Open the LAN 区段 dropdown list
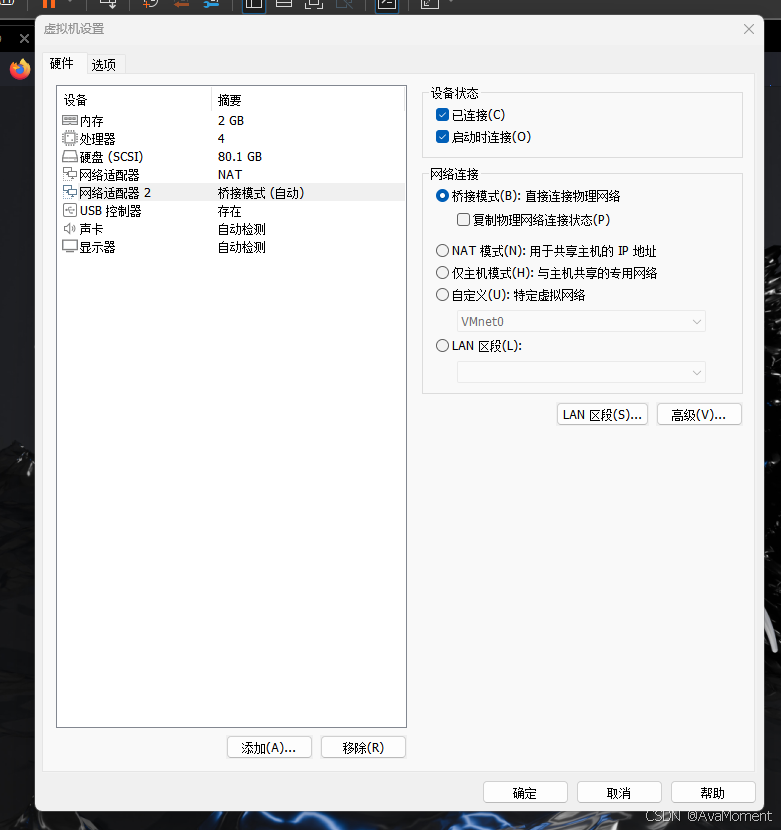The height and width of the screenshot is (830, 781). click(581, 372)
